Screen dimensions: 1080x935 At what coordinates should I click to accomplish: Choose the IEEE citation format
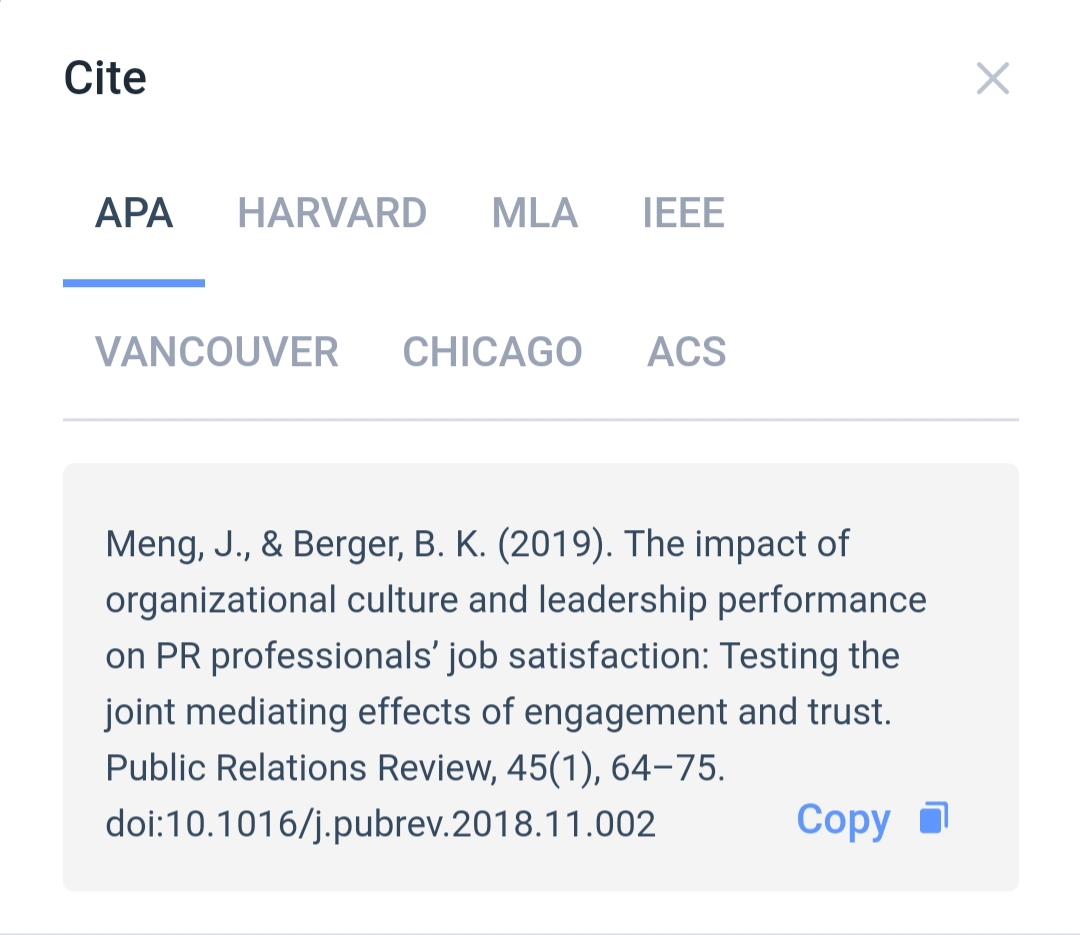coord(683,213)
